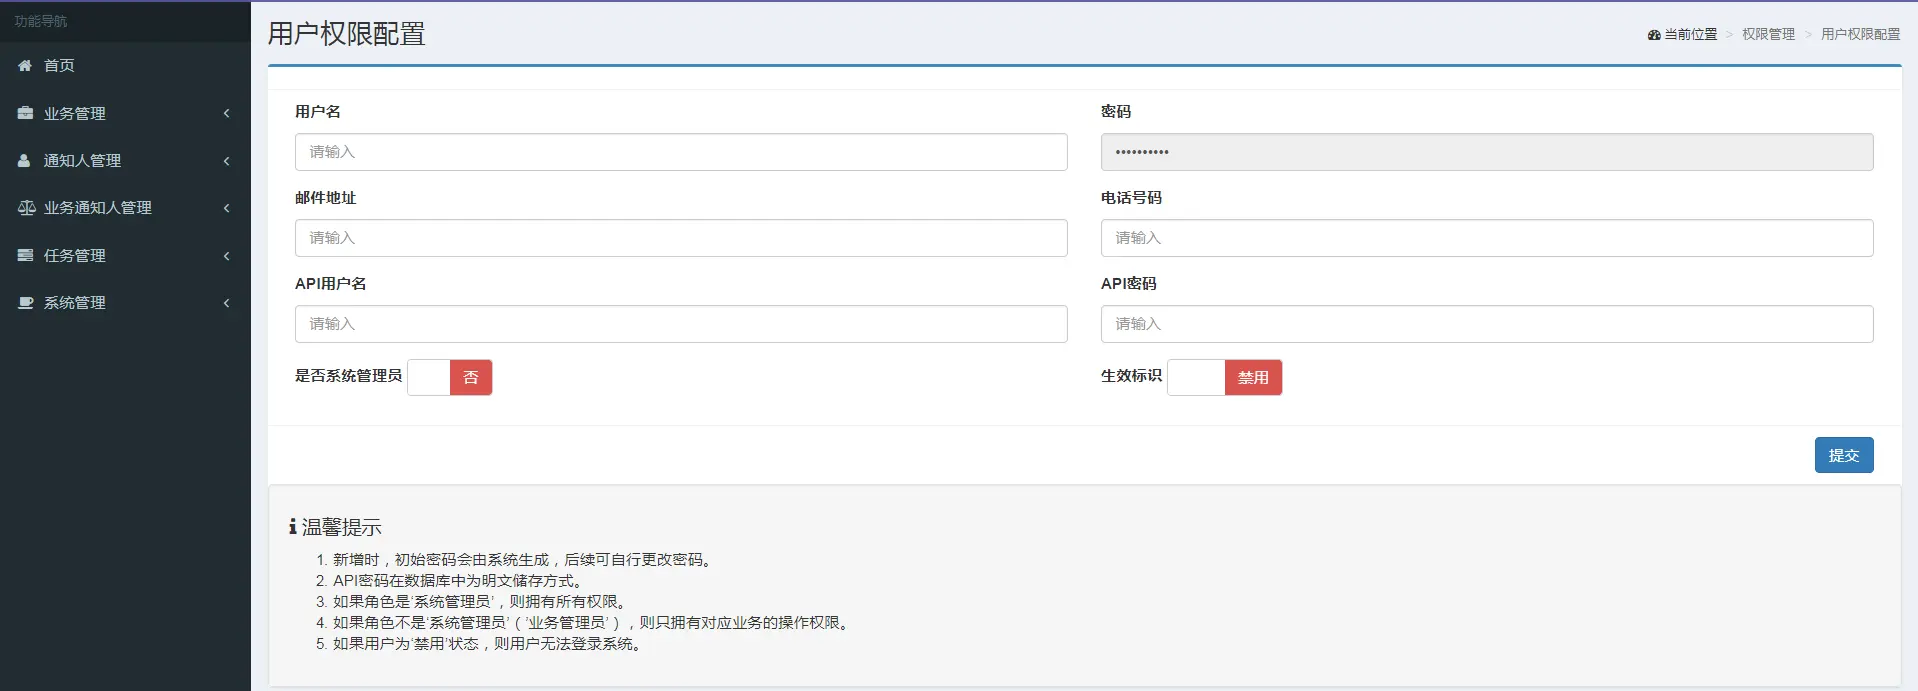Expand the 任务管理 chevron arrow
Viewport: 1918px width, 691px height.
[227, 255]
